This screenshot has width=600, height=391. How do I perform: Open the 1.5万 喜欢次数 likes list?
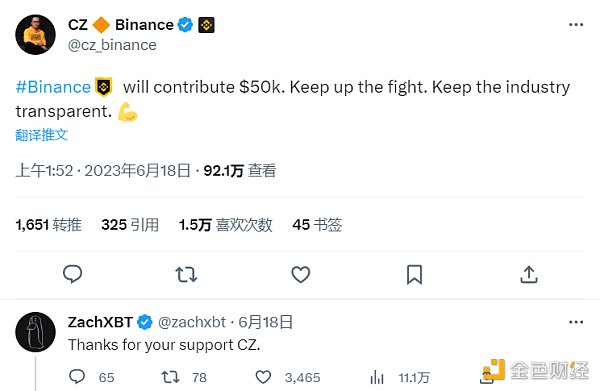(226, 225)
